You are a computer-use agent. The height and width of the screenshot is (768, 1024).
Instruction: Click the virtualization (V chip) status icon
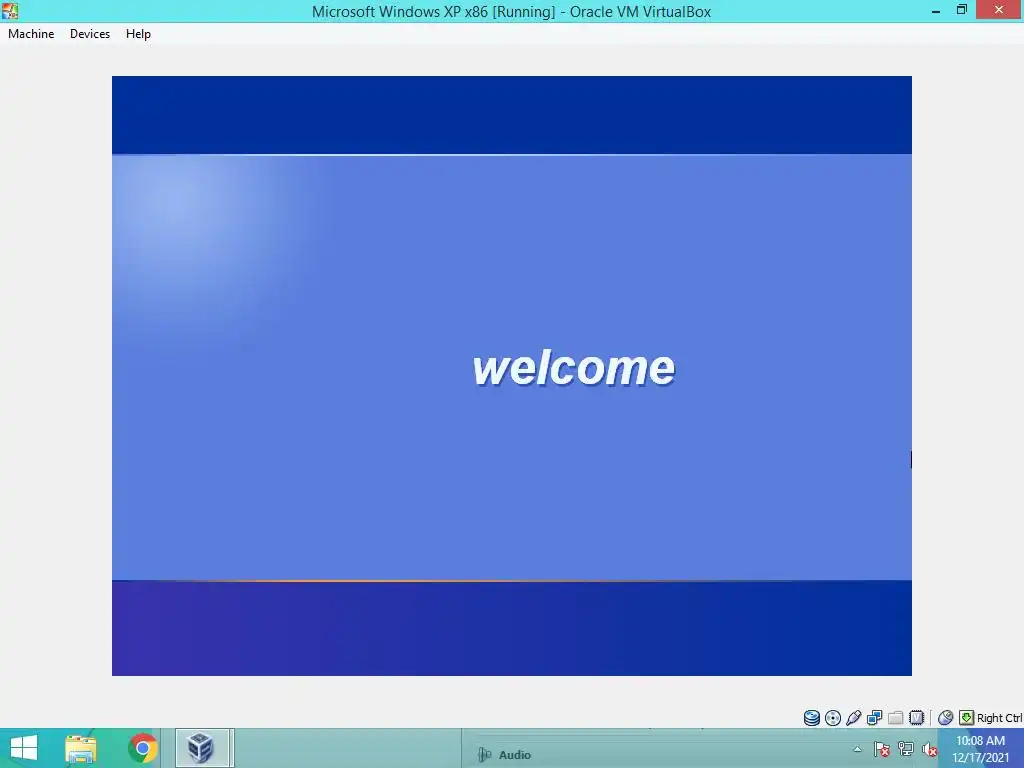pos(916,718)
